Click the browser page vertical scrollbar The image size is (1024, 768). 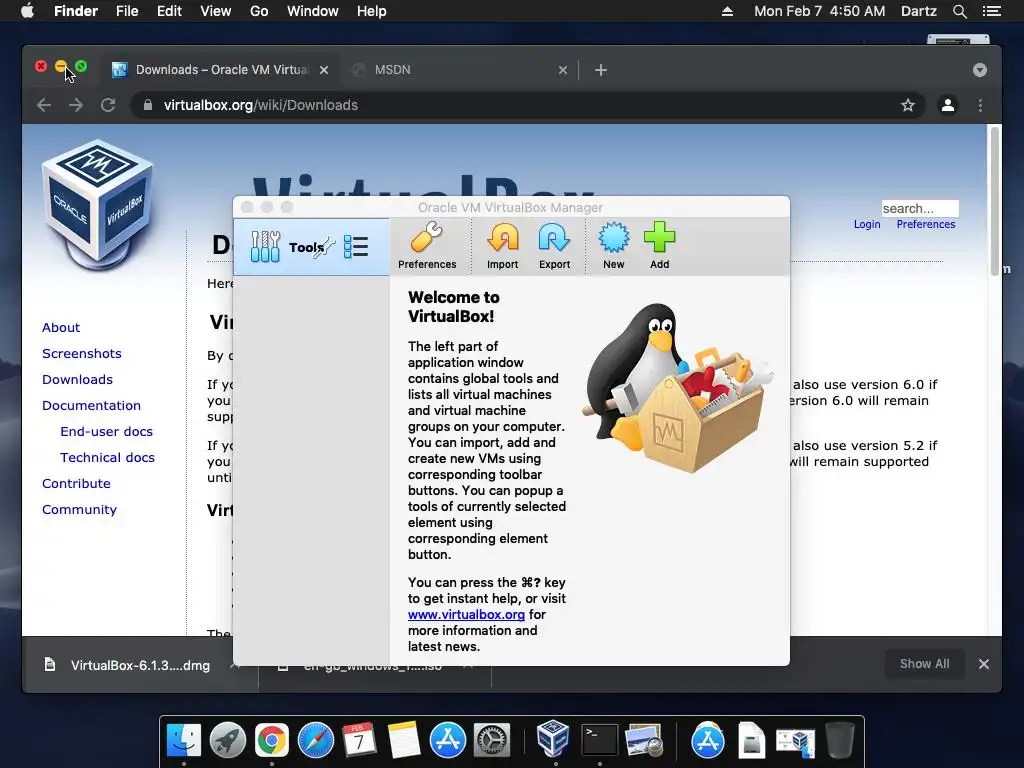995,201
